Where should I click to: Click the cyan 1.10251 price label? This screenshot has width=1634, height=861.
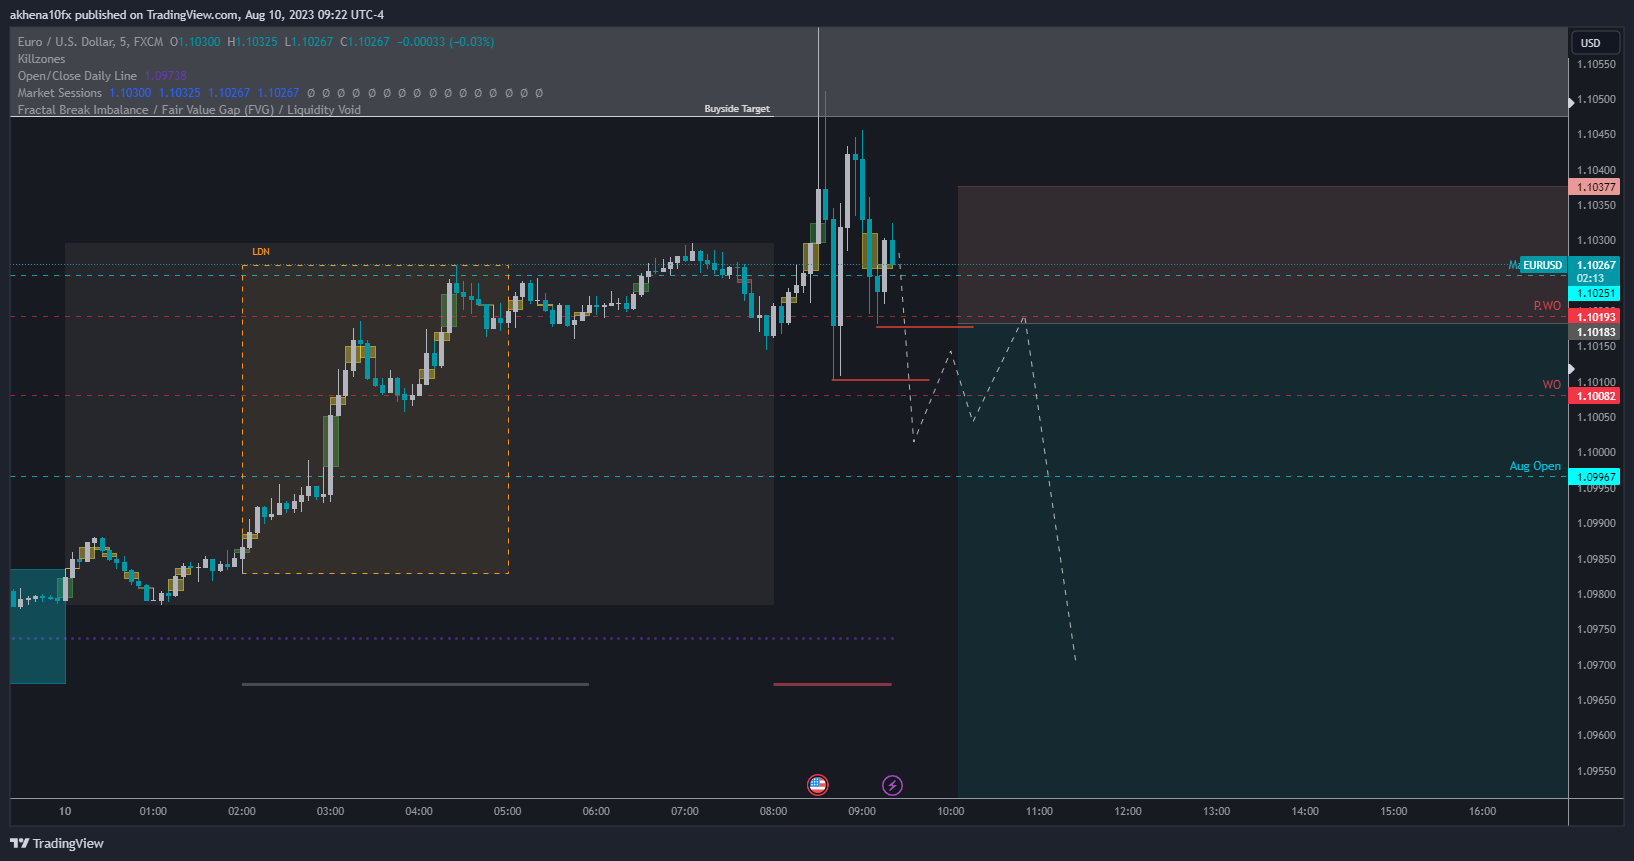(x=1595, y=293)
